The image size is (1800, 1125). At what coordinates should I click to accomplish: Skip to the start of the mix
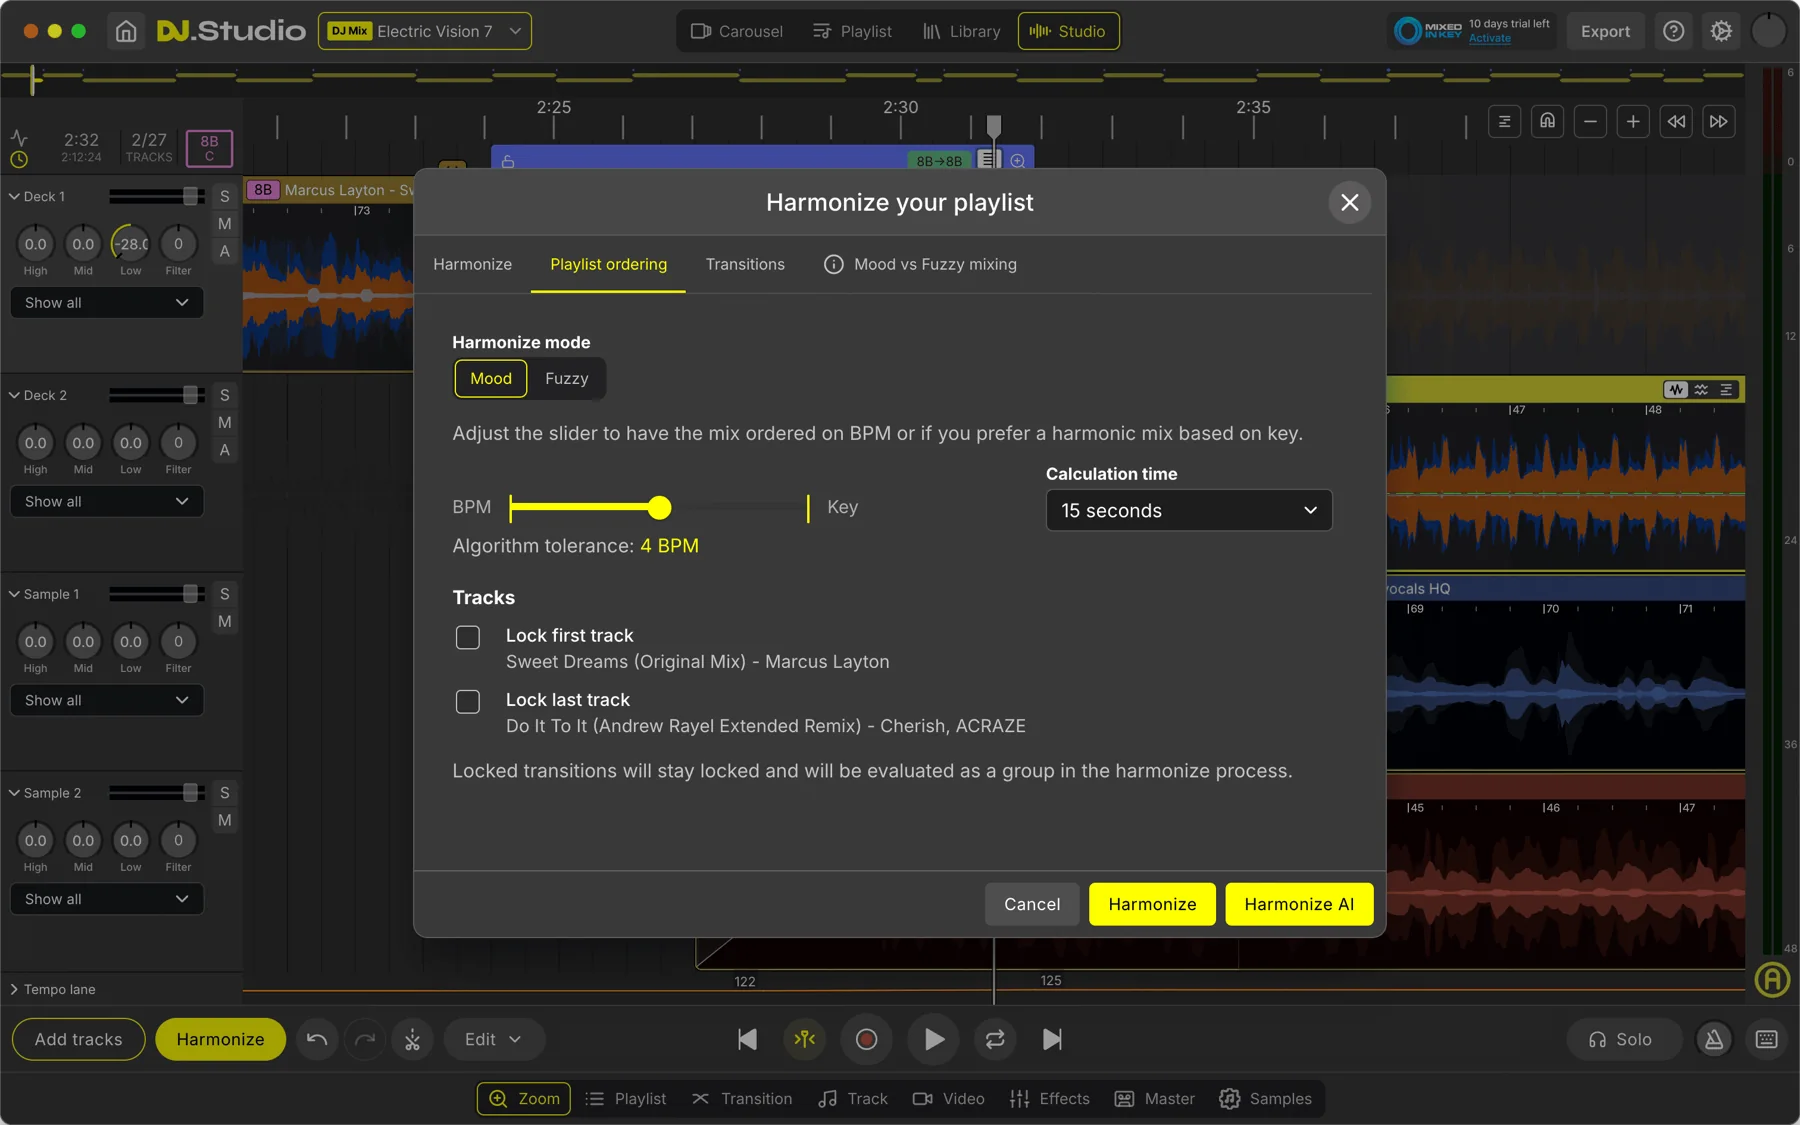tap(747, 1039)
